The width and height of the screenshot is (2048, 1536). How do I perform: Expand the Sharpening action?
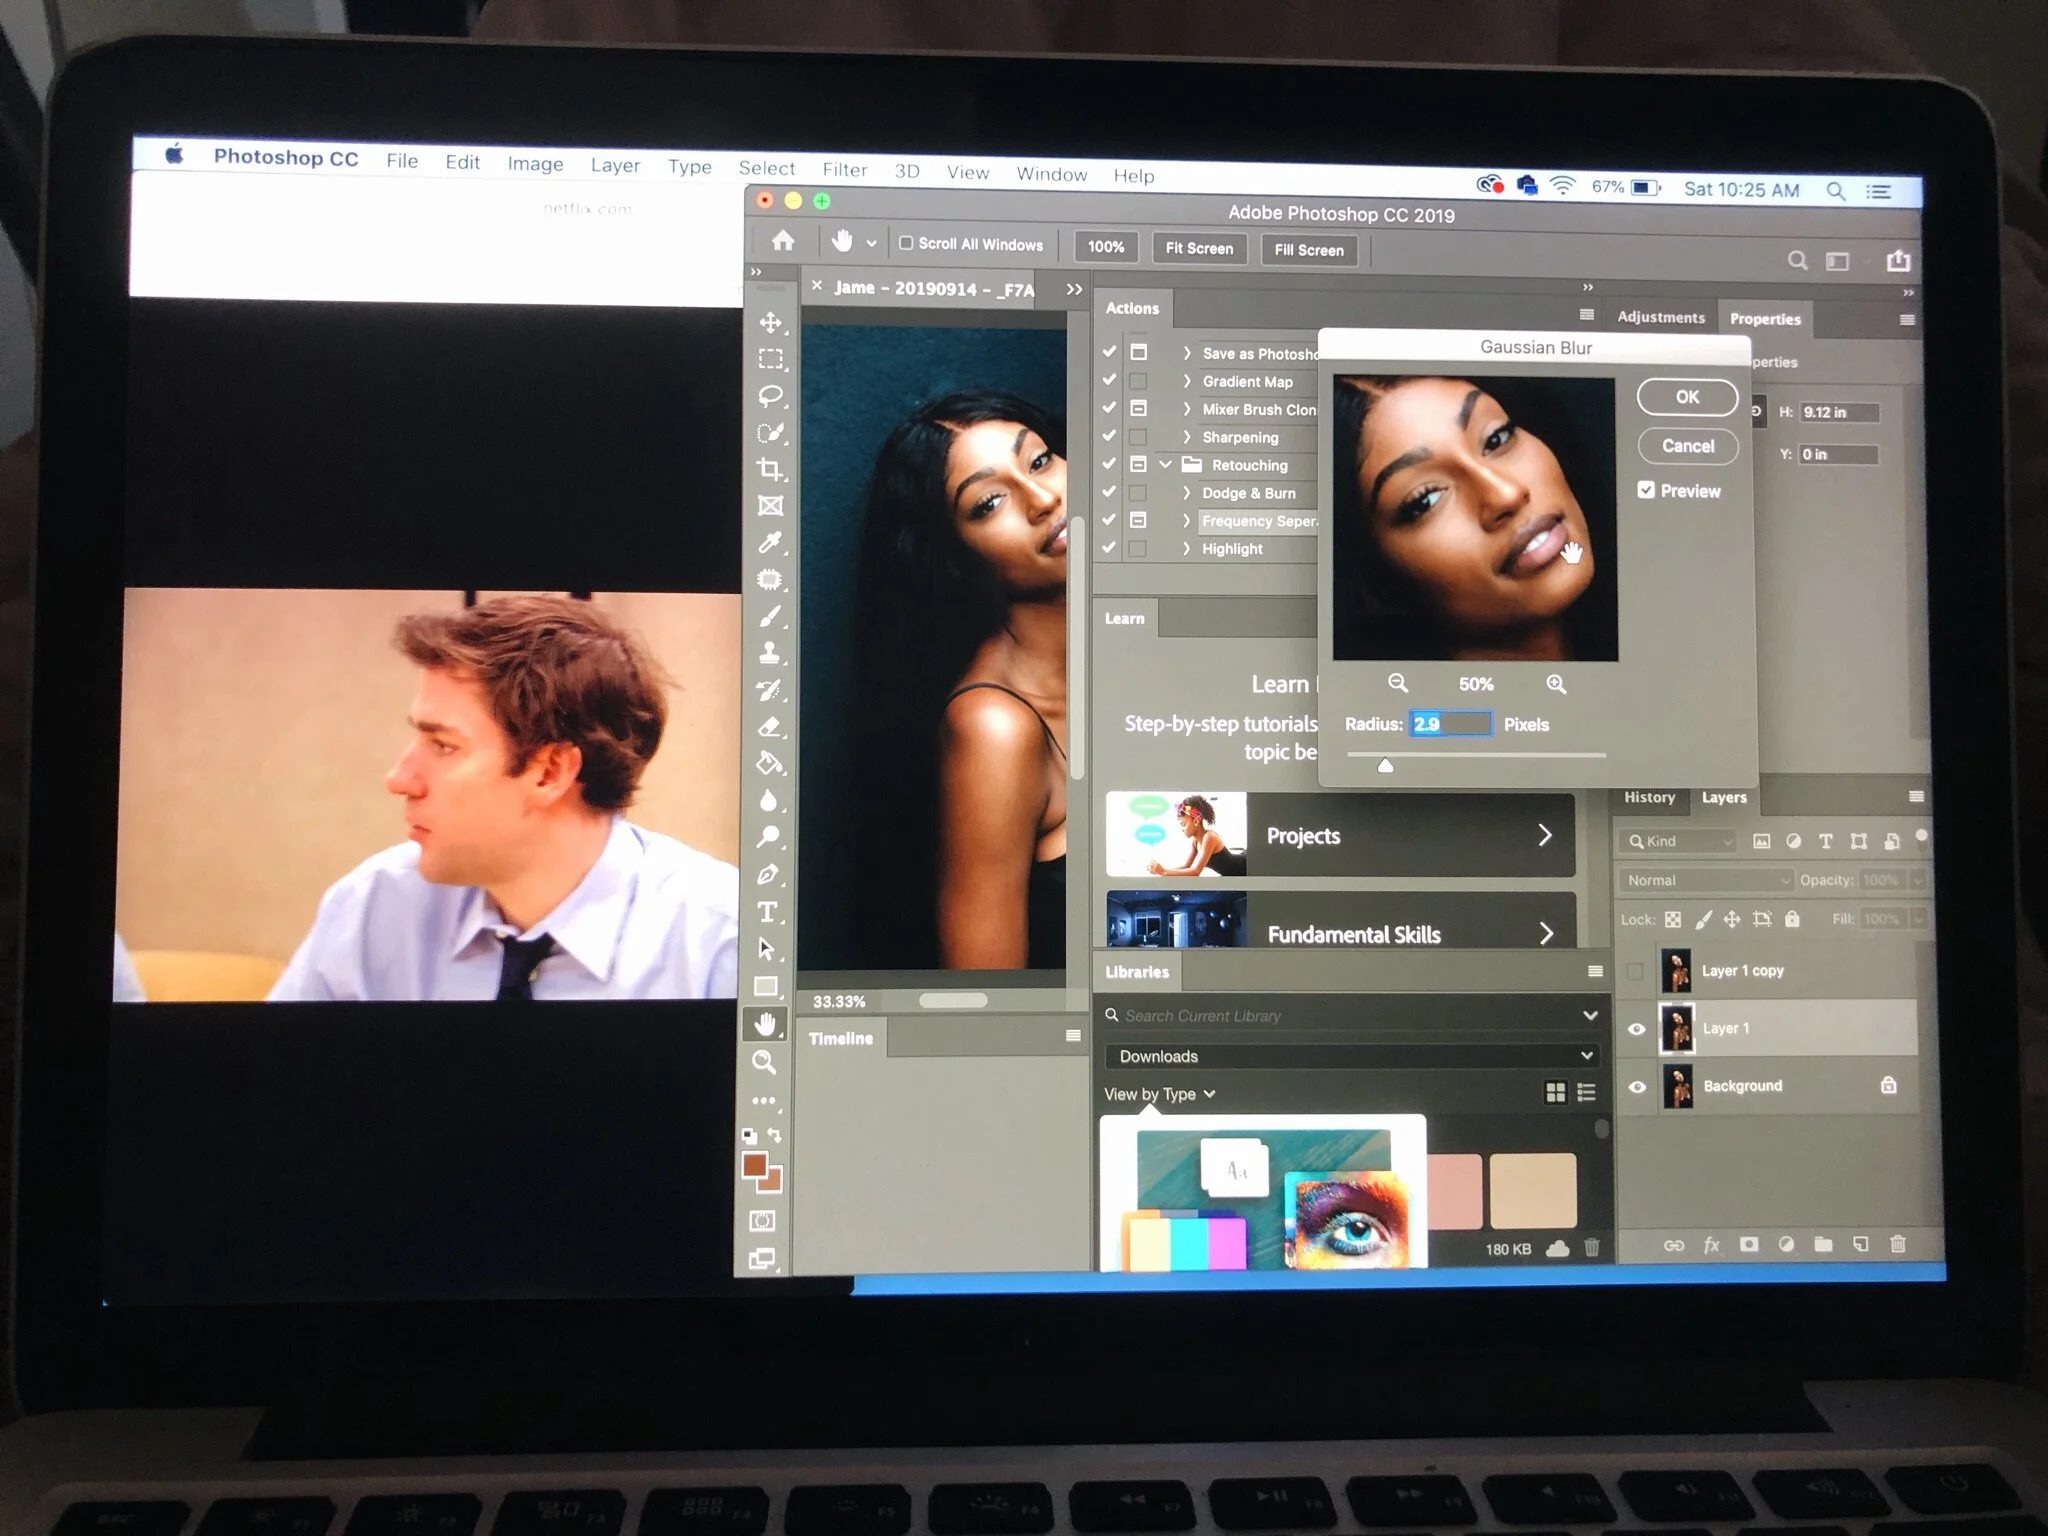pyautogui.click(x=1187, y=437)
